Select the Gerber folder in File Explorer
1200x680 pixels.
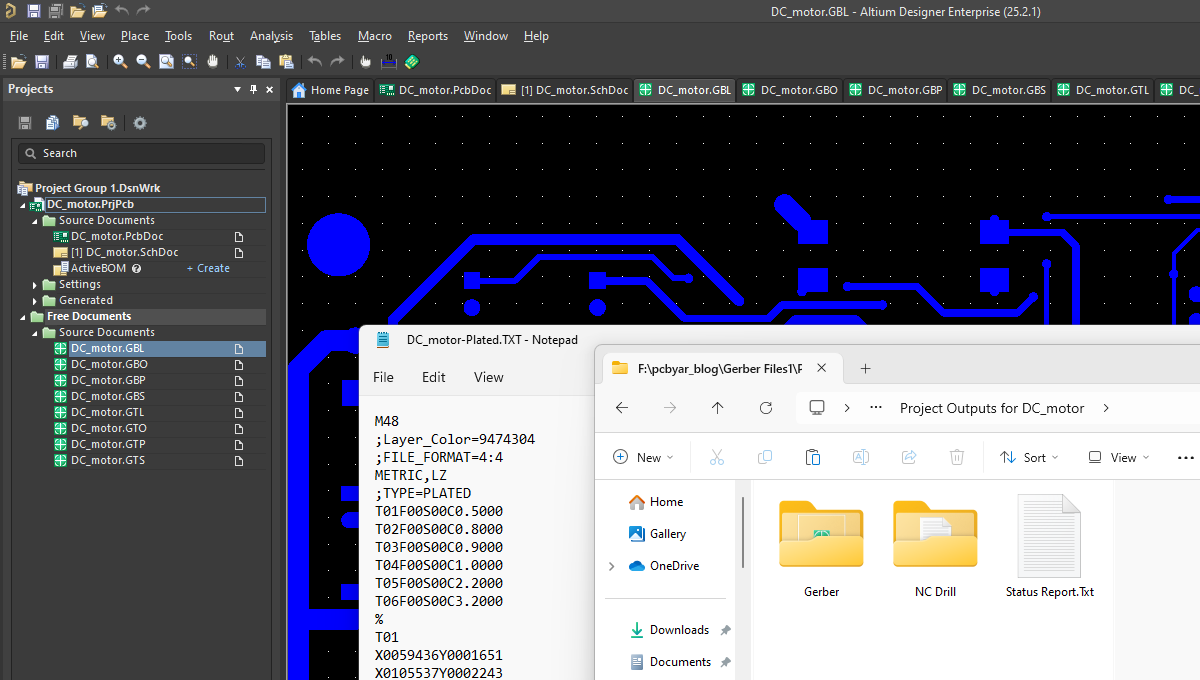821,549
